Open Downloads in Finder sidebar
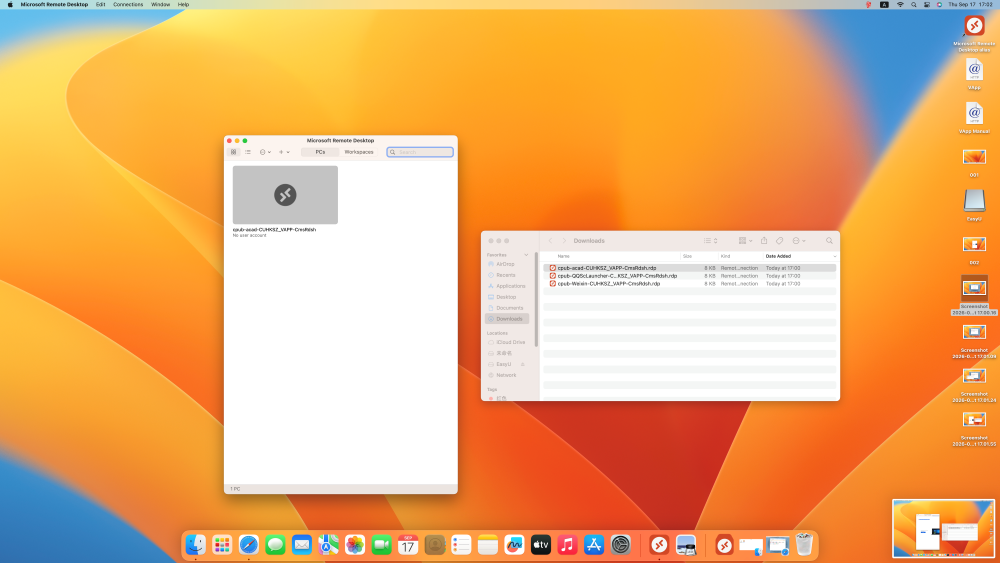1000x563 pixels. (x=507, y=319)
